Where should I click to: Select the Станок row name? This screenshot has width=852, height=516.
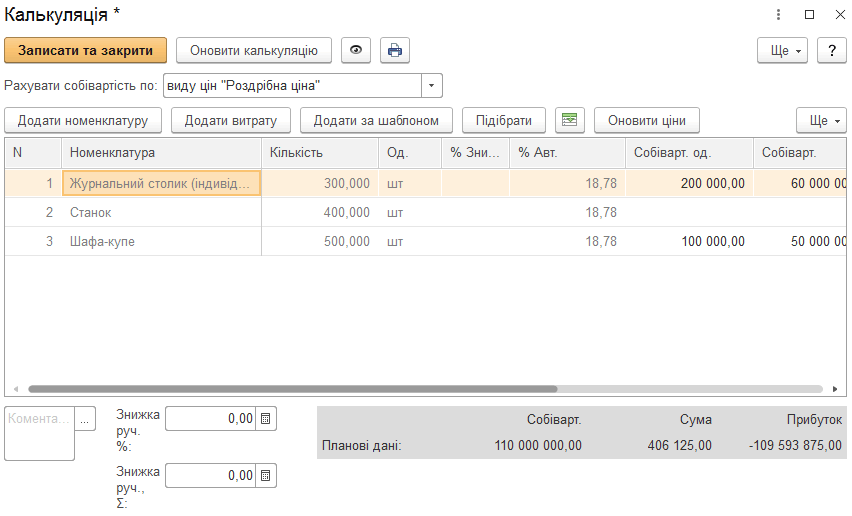tap(90, 212)
